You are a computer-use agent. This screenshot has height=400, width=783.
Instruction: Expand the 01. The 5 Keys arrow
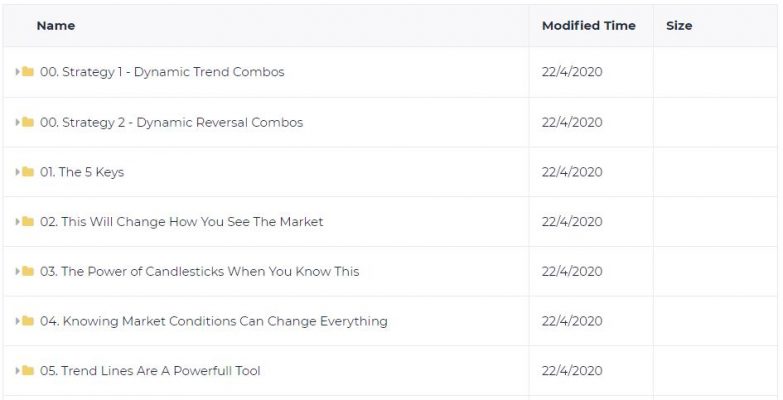point(17,172)
